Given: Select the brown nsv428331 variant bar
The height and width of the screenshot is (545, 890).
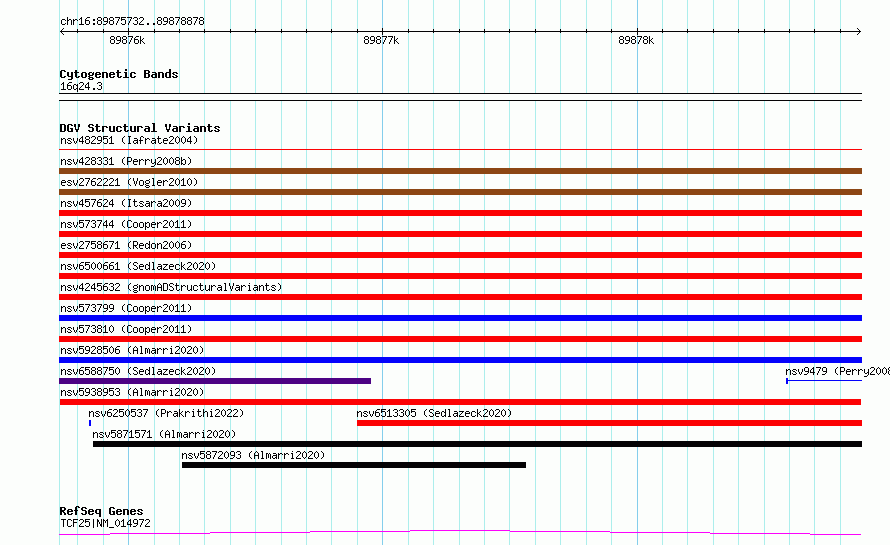Looking at the screenshot, I should click(x=460, y=171).
